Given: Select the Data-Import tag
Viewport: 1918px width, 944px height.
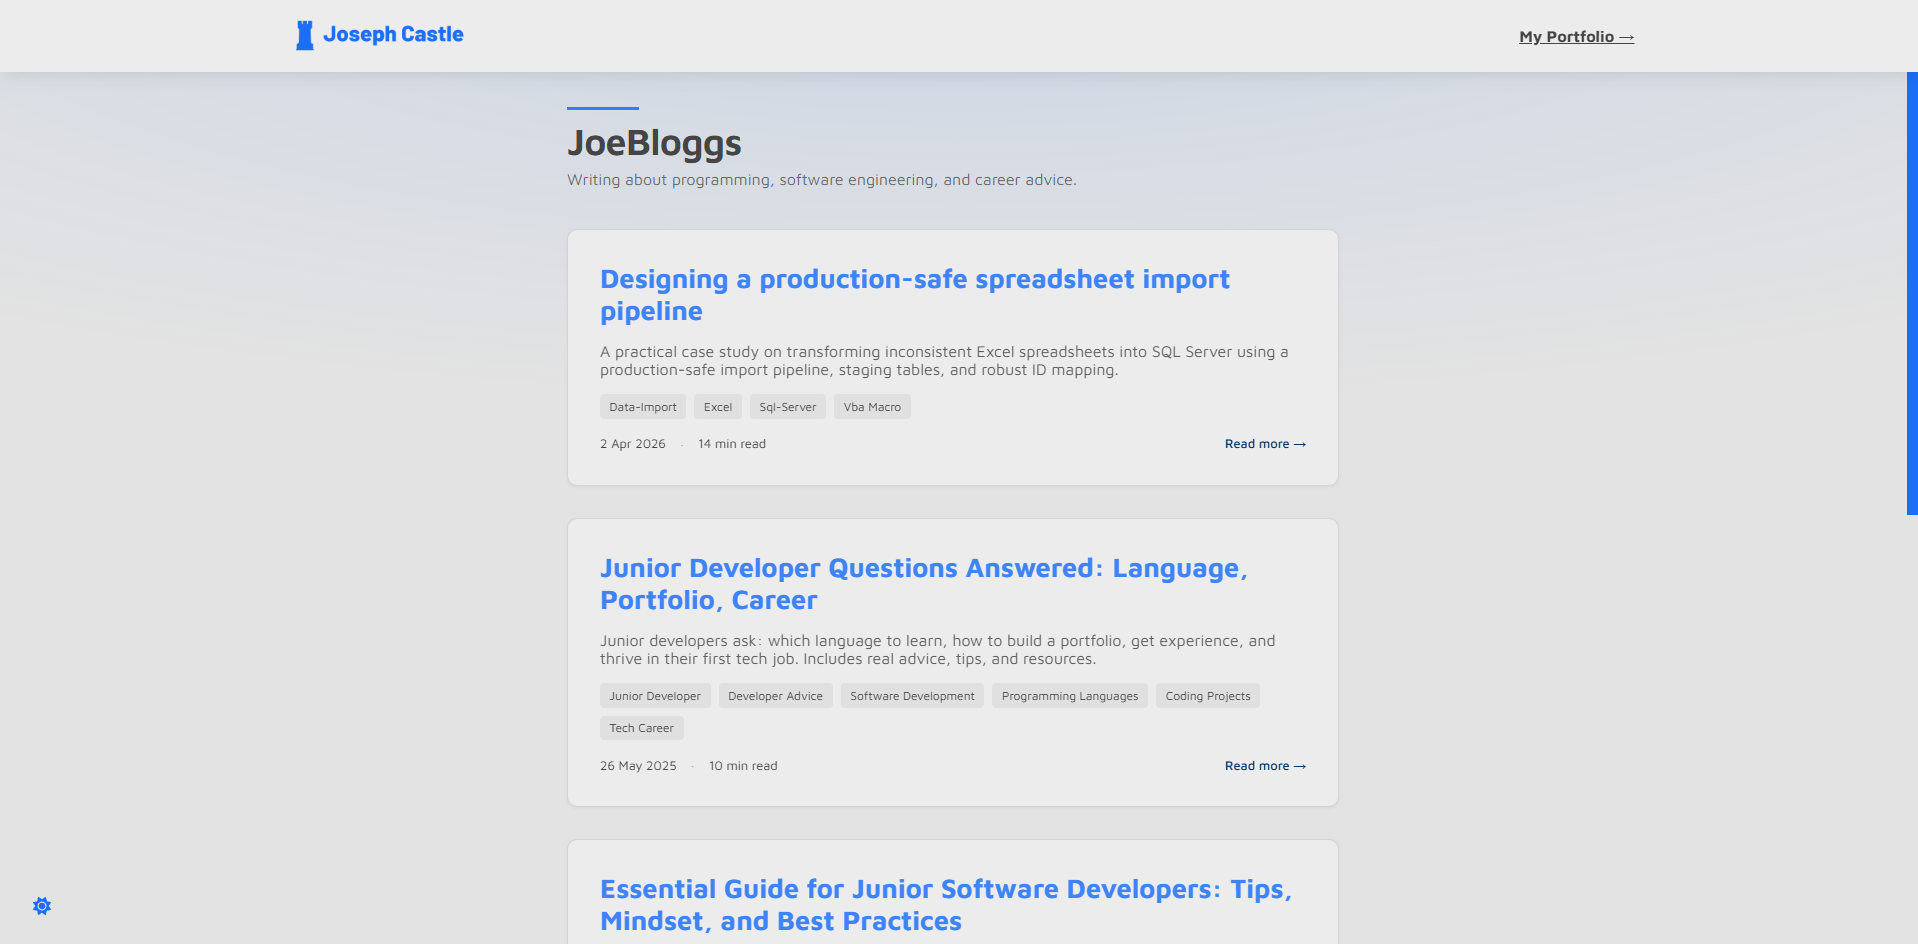Looking at the screenshot, I should pyautogui.click(x=643, y=407).
